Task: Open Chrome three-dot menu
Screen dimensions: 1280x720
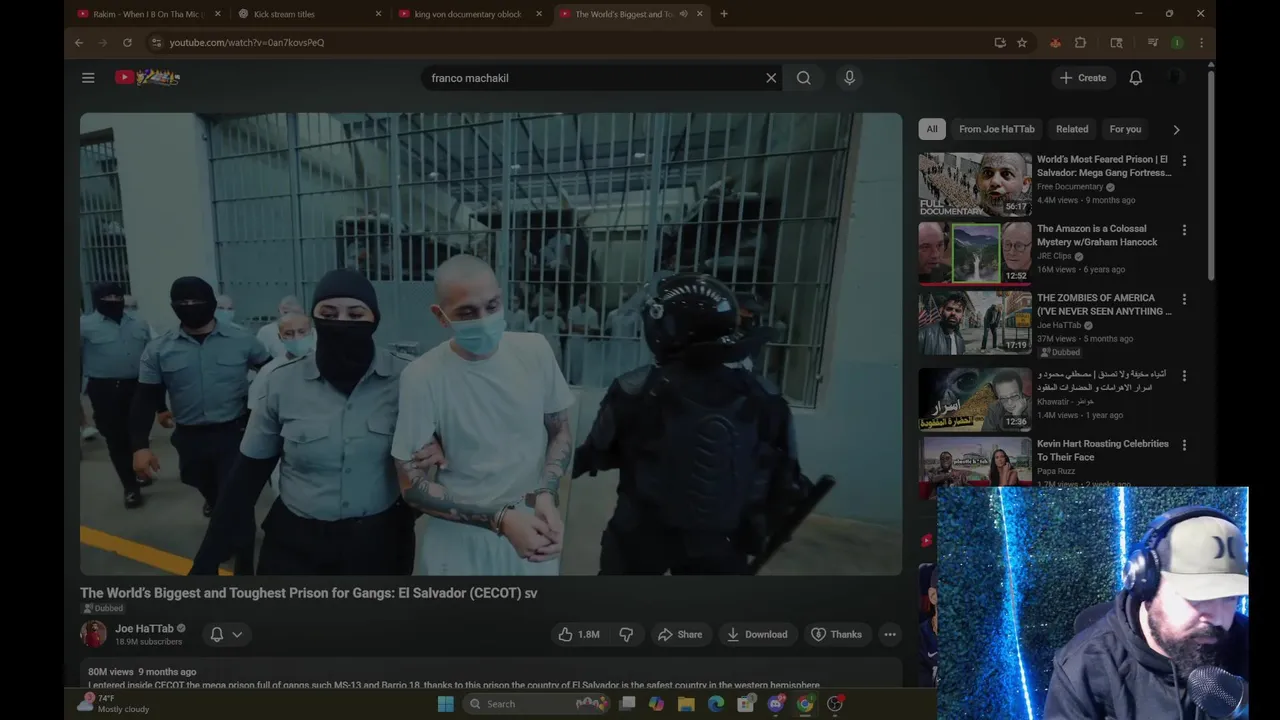Action: (x=1201, y=43)
